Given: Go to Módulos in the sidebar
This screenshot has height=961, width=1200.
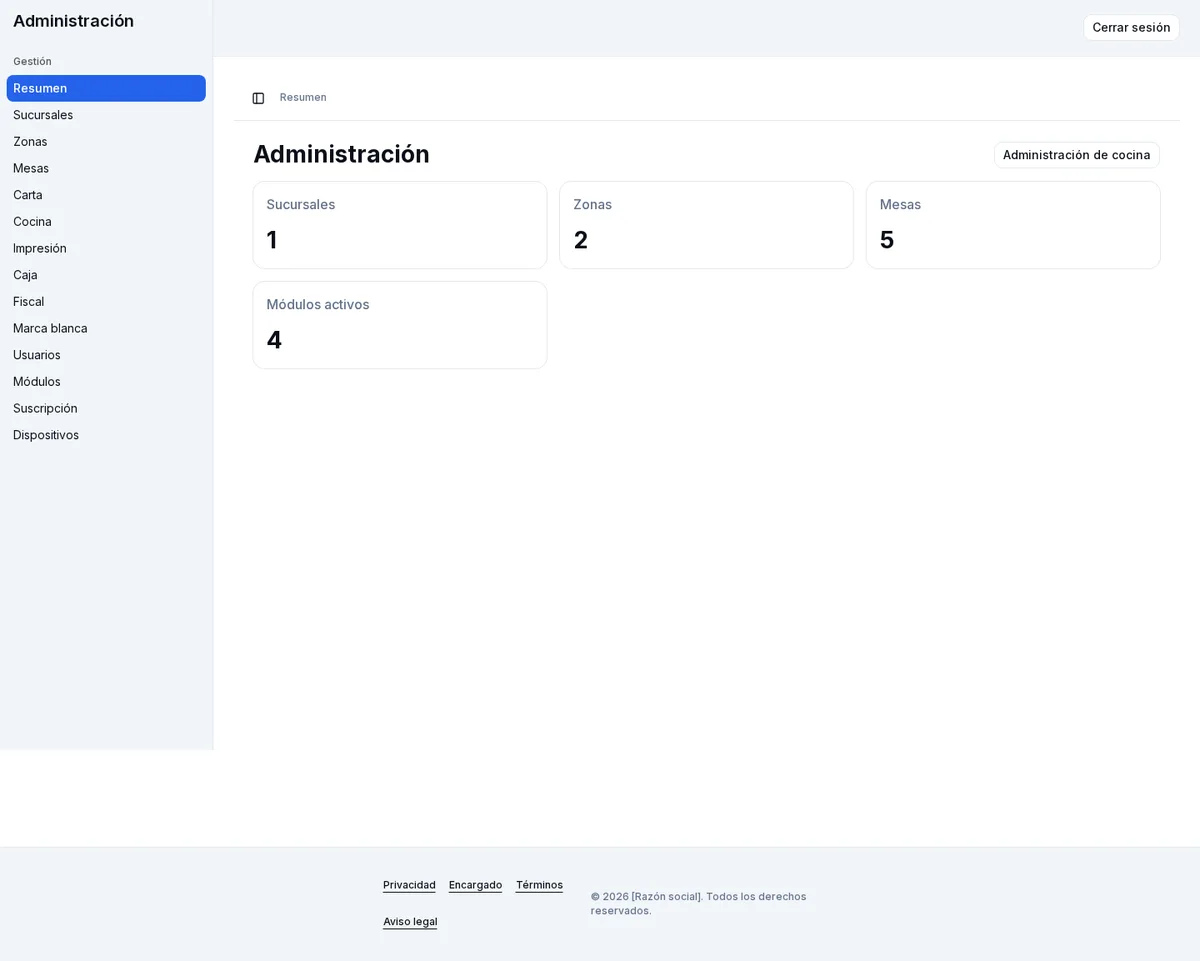Looking at the screenshot, I should point(106,382).
